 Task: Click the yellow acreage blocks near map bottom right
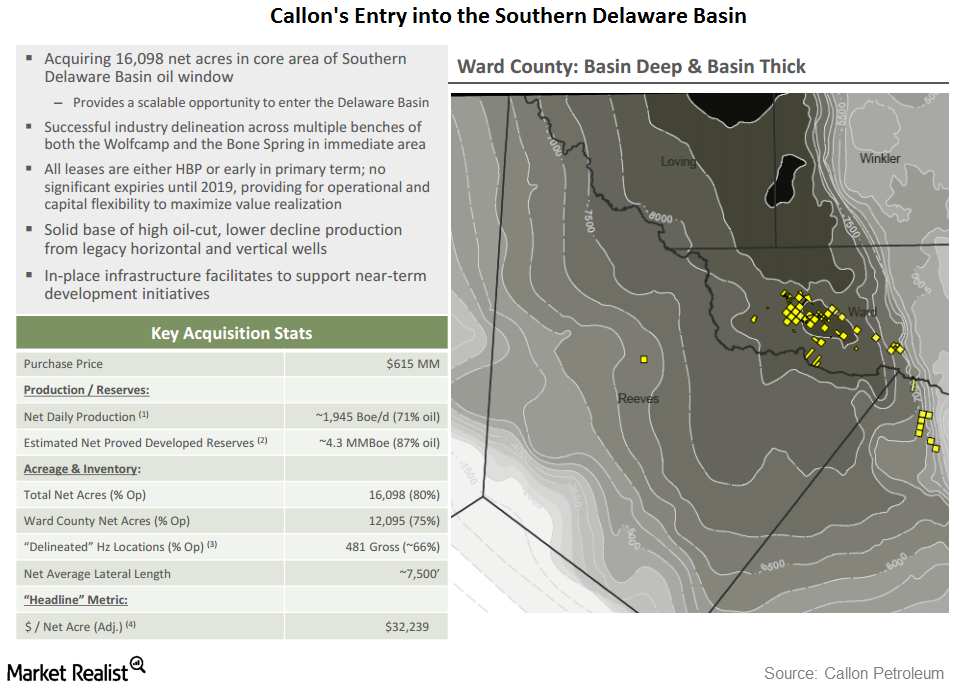click(x=921, y=425)
